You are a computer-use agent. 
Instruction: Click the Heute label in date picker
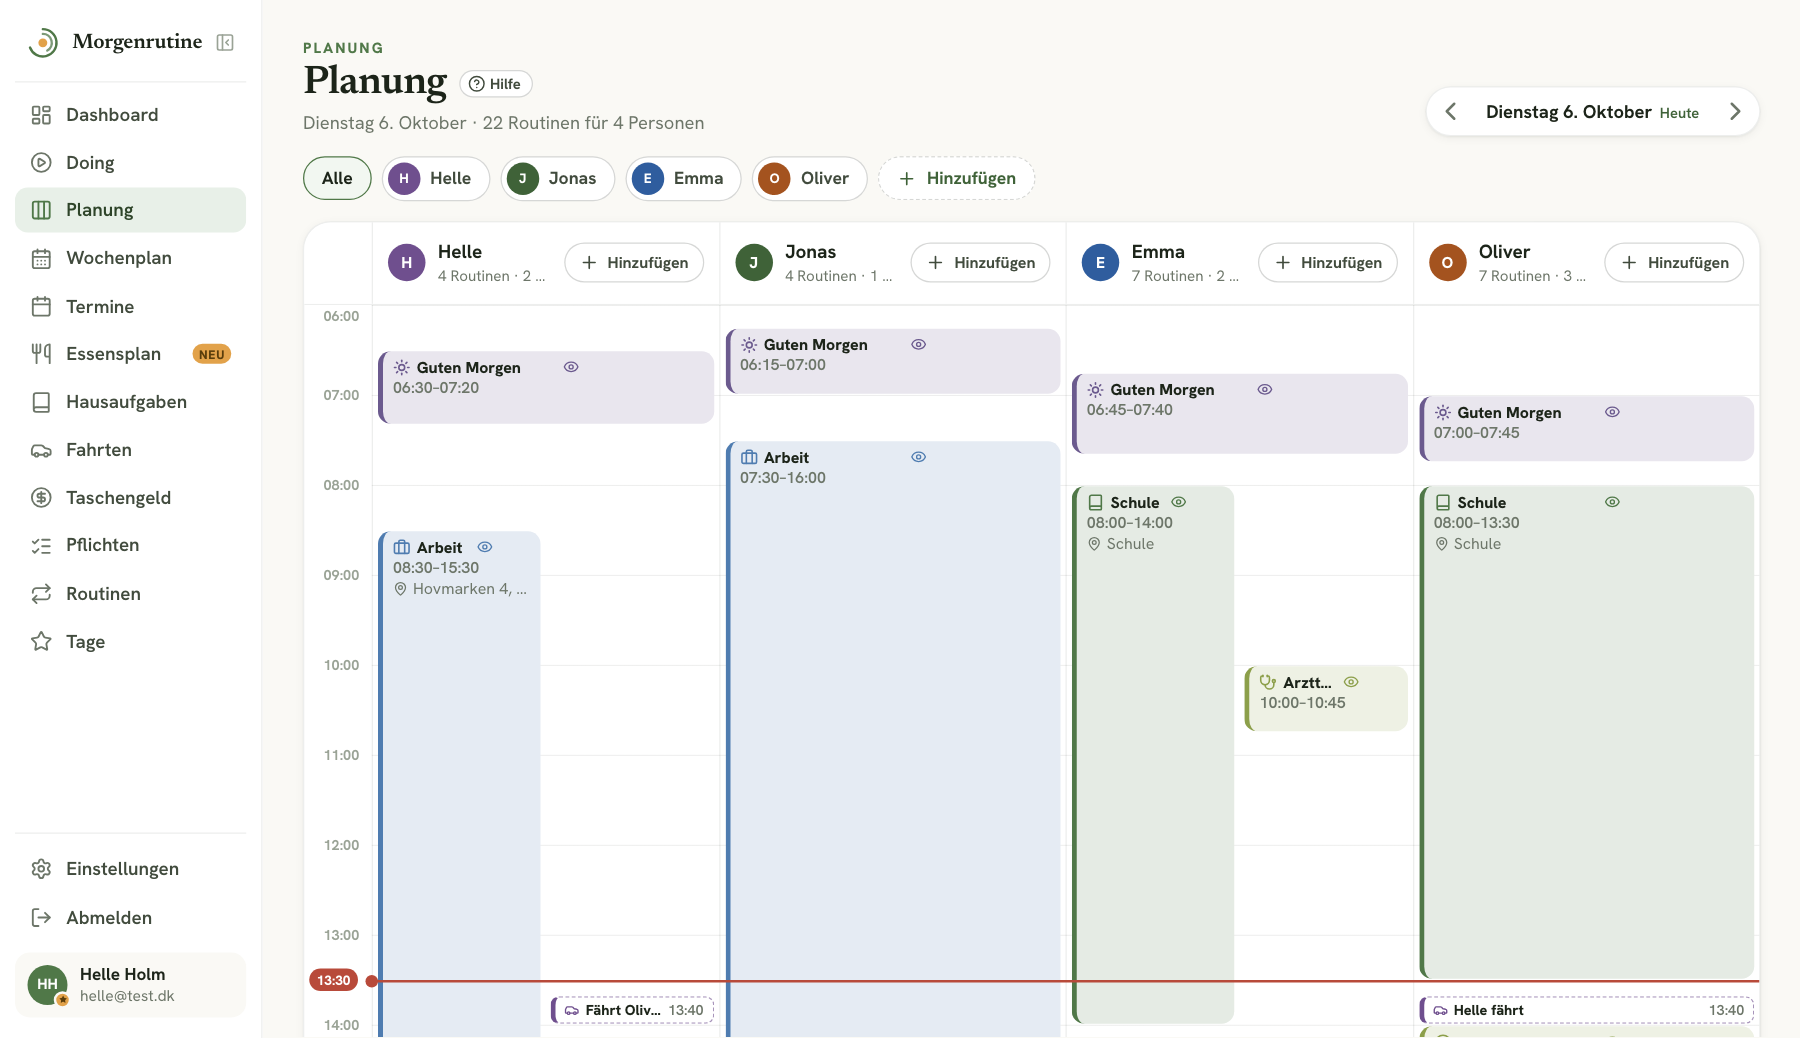[x=1679, y=113]
